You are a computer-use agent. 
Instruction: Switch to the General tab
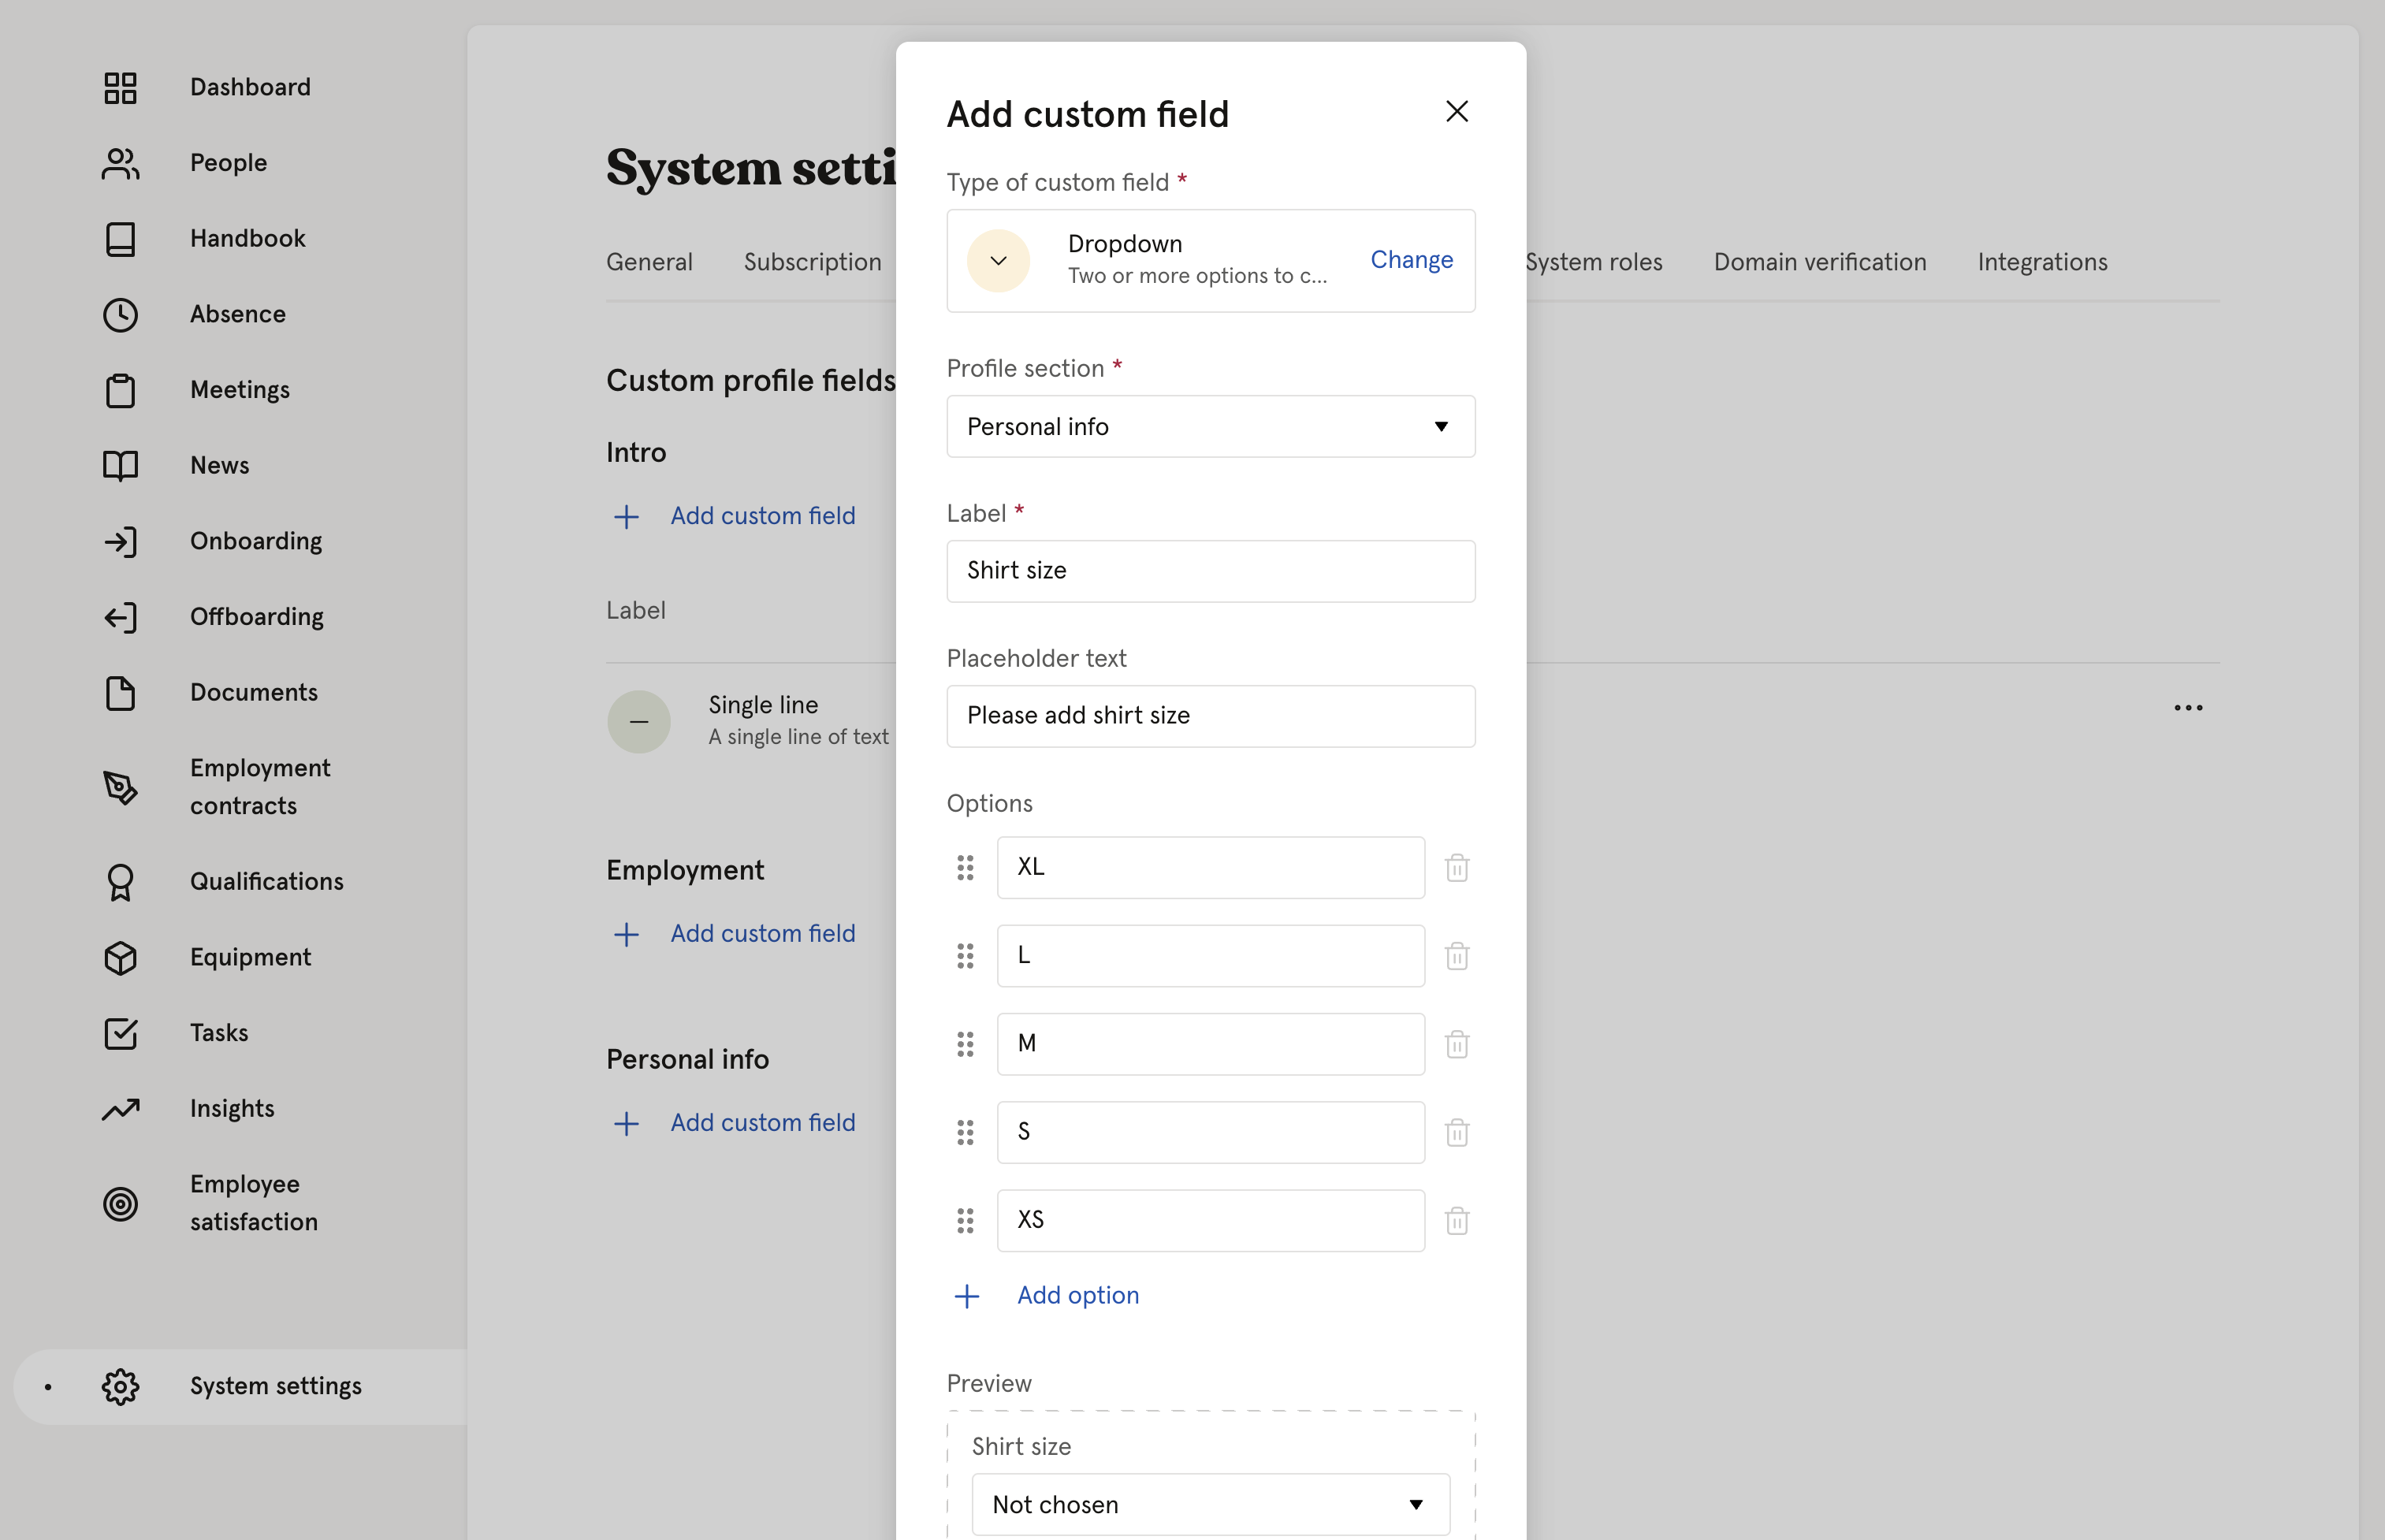tap(649, 262)
